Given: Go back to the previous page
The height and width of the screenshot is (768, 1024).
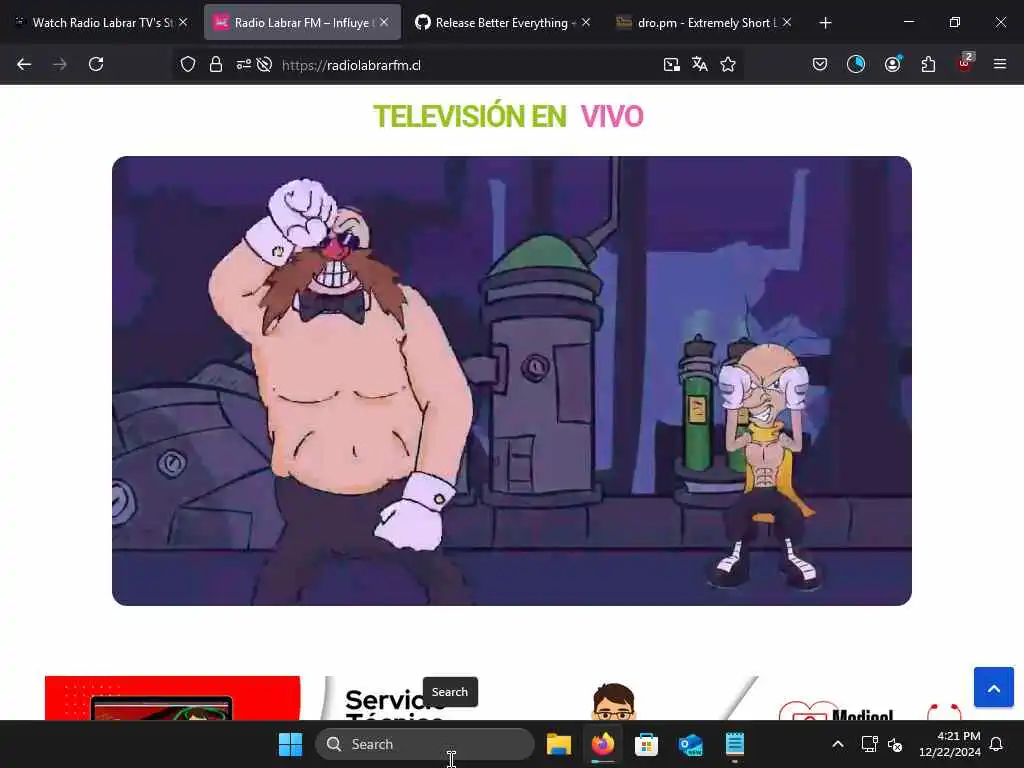Looking at the screenshot, I should [x=24, y=64].
